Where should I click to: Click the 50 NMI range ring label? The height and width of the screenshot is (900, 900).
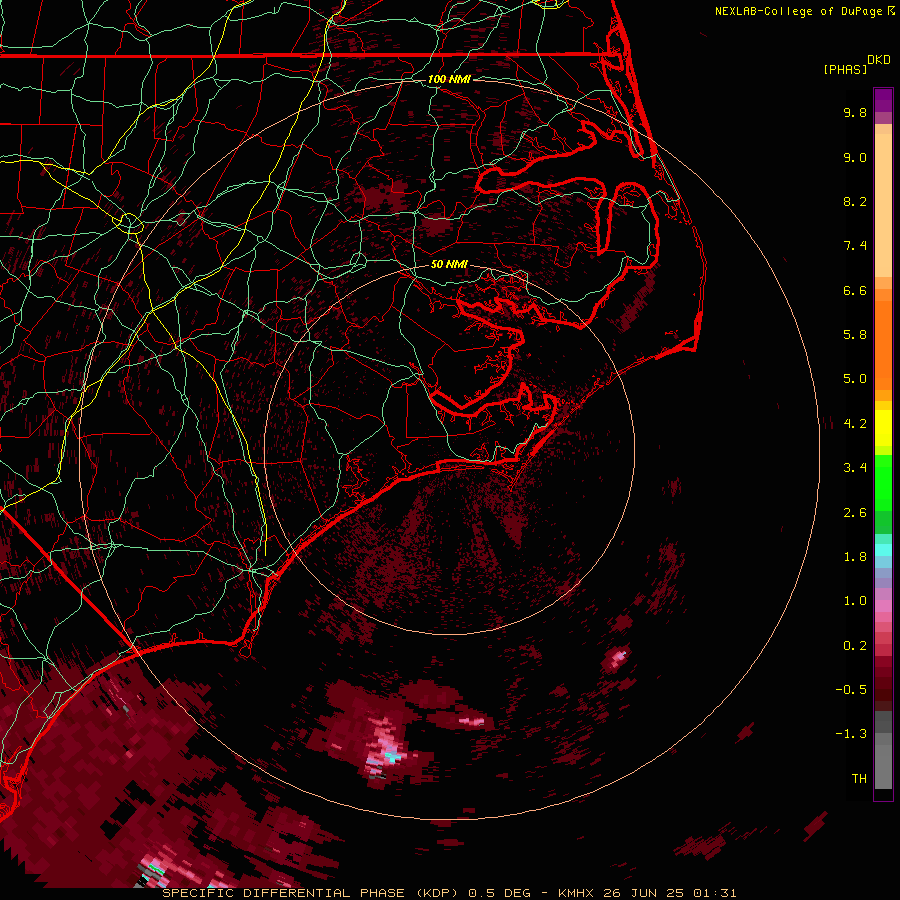coord(449,264)
